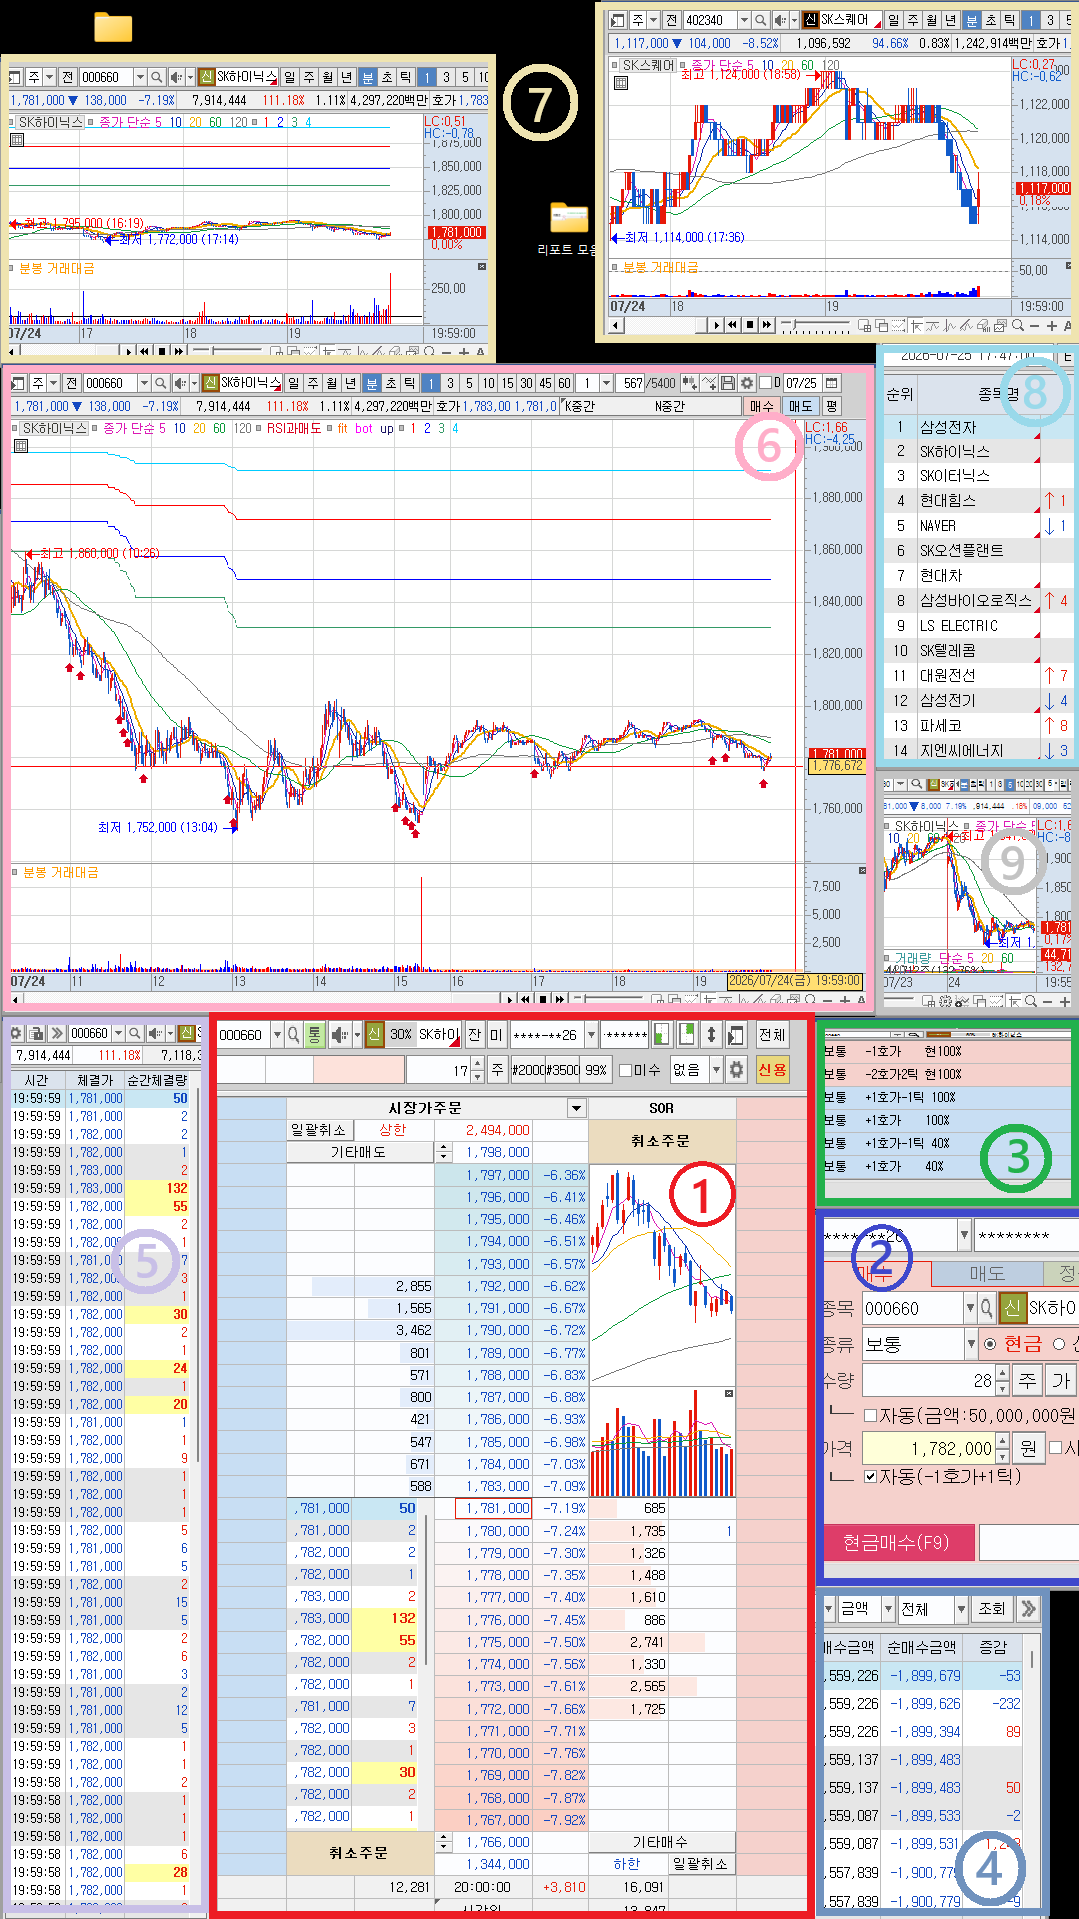Image resolution: width=1079 pixels, height=1919 pixels.
Task: Enable the 미수 checkbox in order toolbar
Action: 626,1070
